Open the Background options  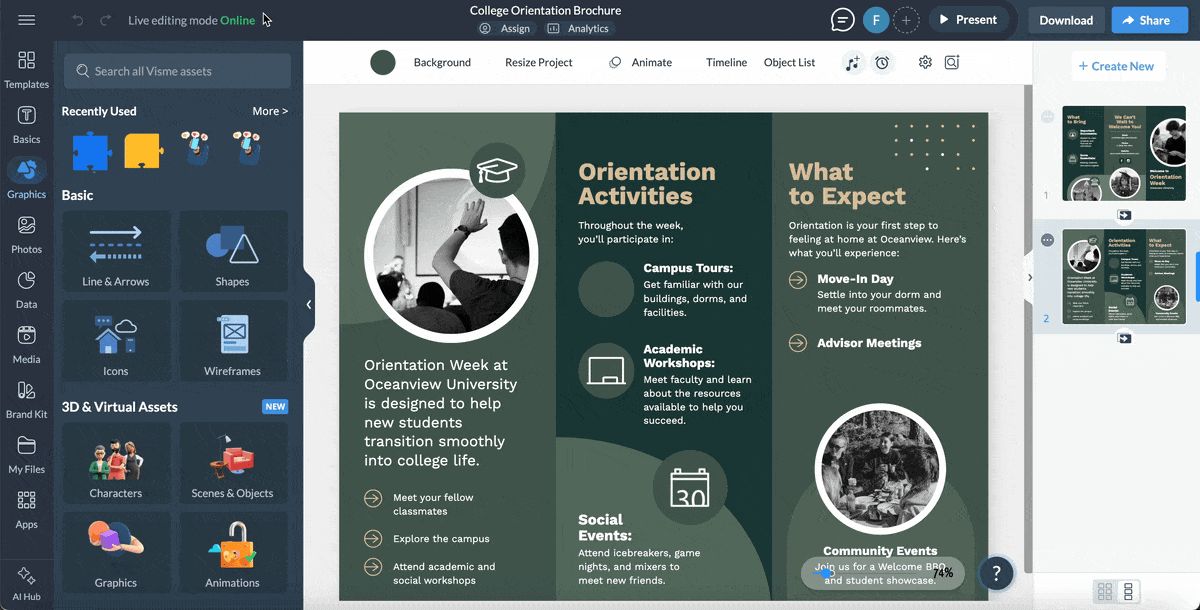(x=442, y=62)
